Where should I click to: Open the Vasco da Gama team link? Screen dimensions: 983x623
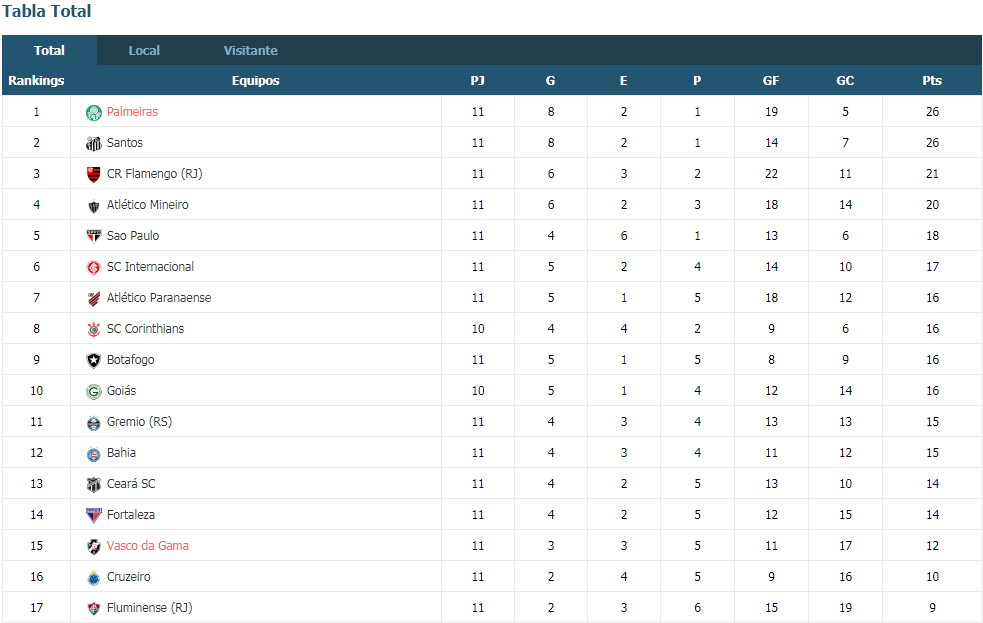pyautogui.click(x=147, y=546)
